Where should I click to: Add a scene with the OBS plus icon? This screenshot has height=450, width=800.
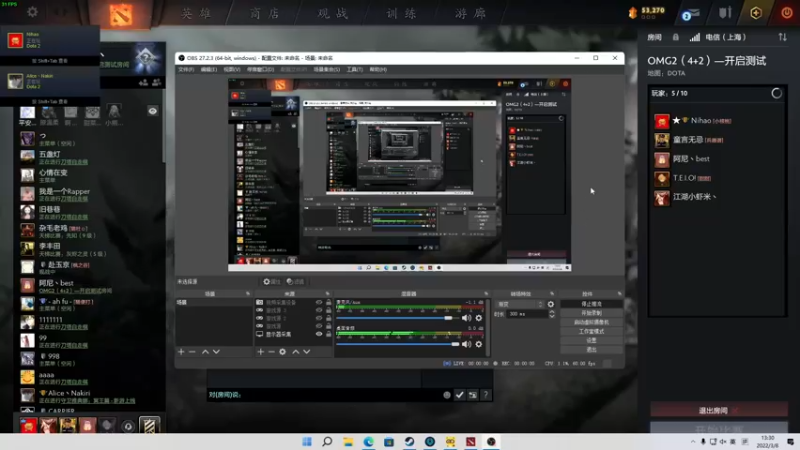[x=181, y=352]
